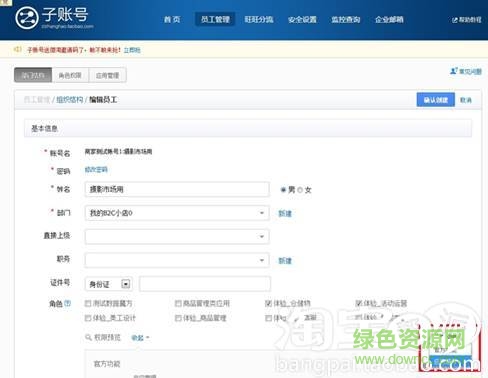Click the 帮助教程 external link icon
The height and width of the screenshot is (378, 488).
[x=454, y=20]
